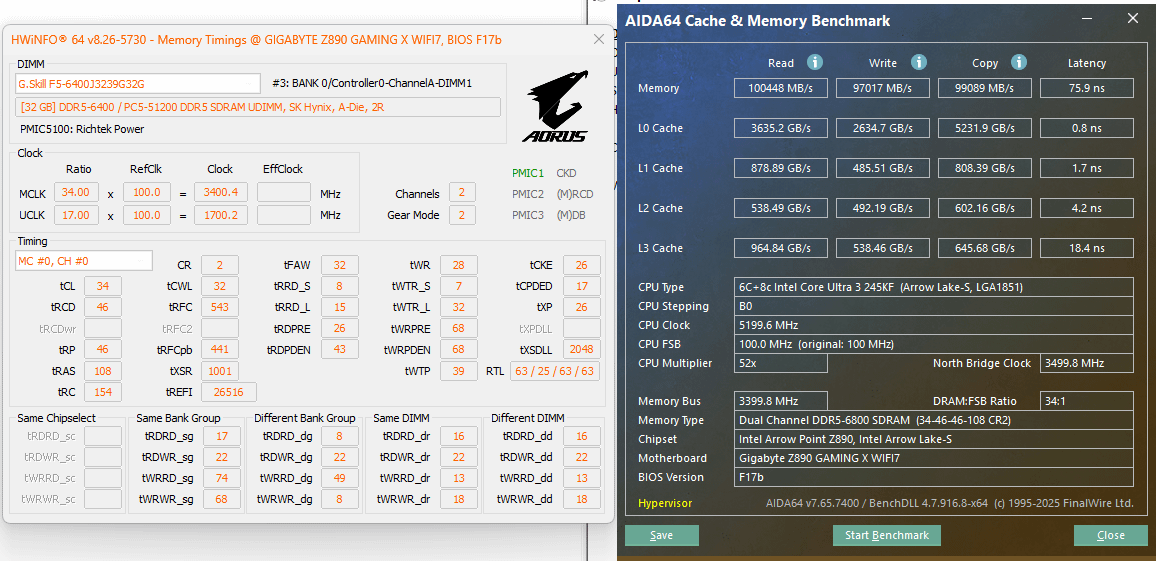
Task: Click the CPU Stepping B0 field
Action: [x=934, y=306]
